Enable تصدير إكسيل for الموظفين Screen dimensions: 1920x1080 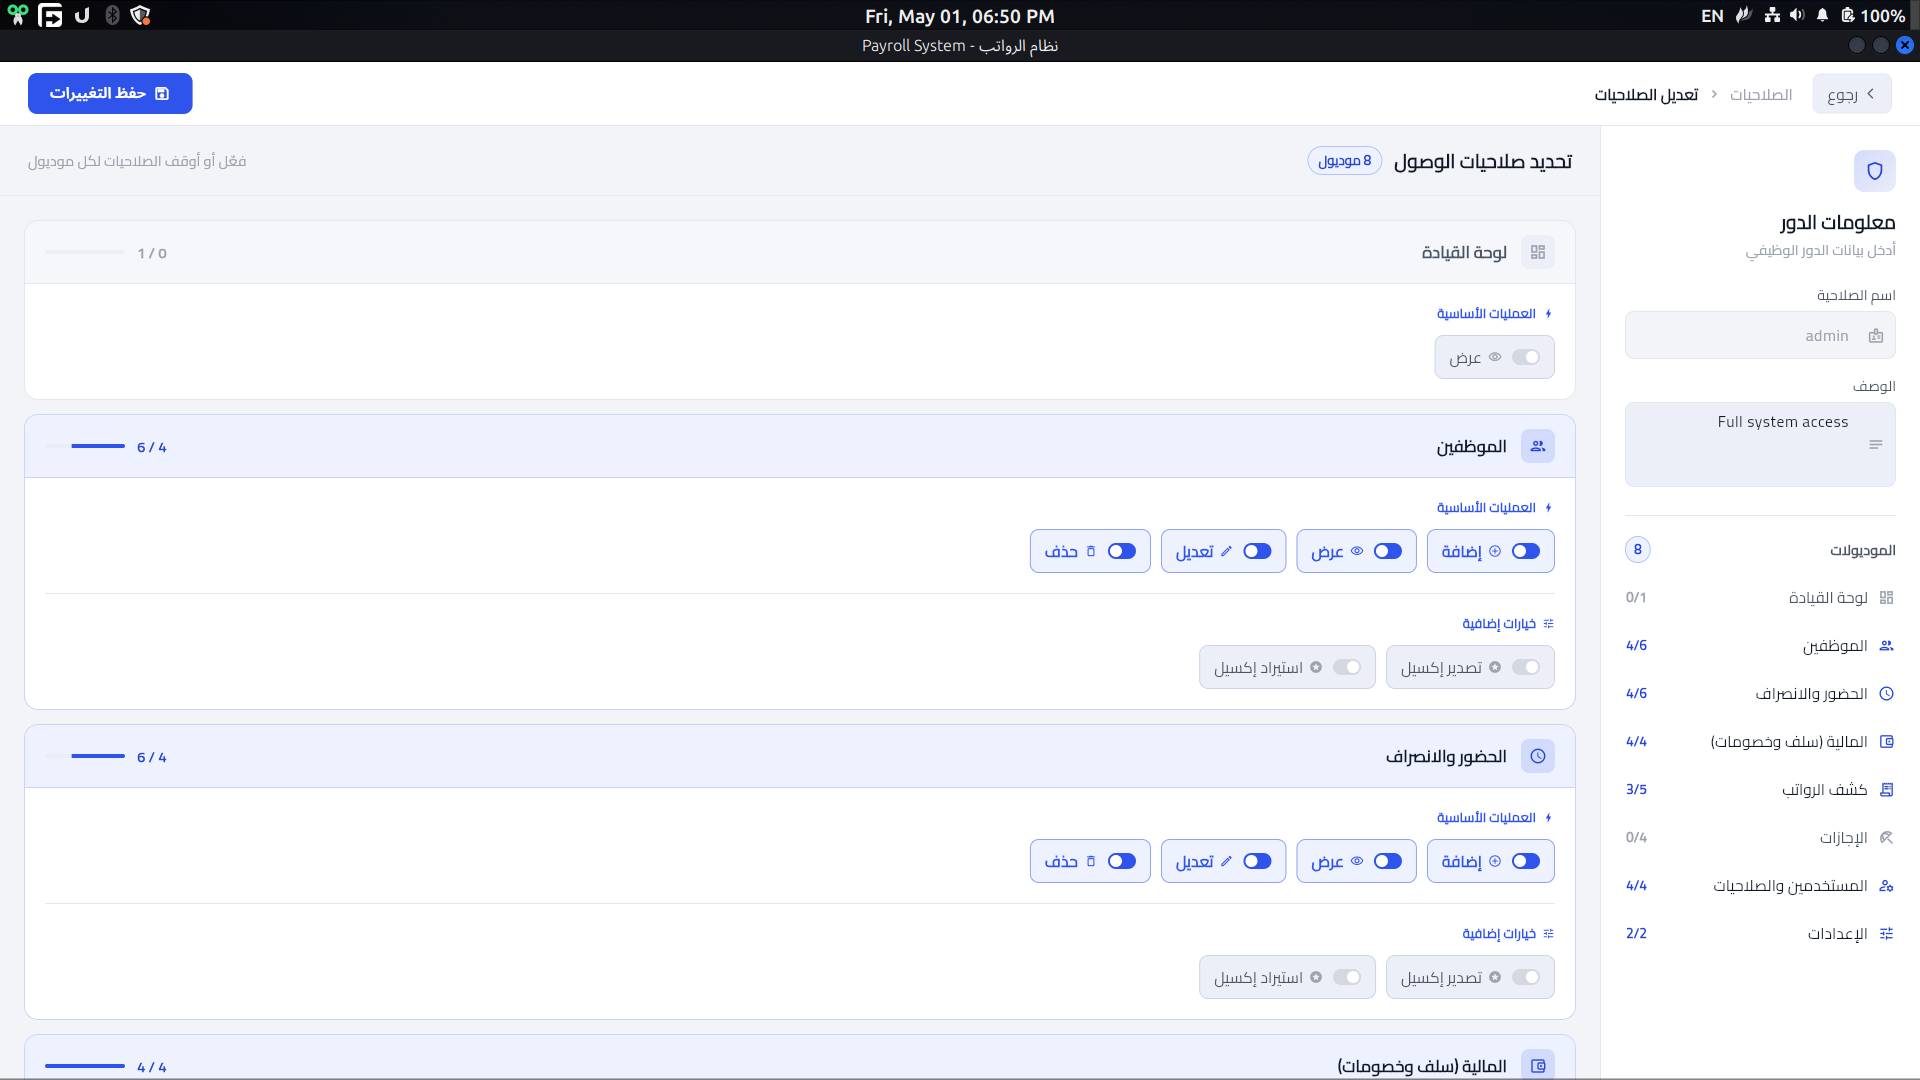(1526, 667)
